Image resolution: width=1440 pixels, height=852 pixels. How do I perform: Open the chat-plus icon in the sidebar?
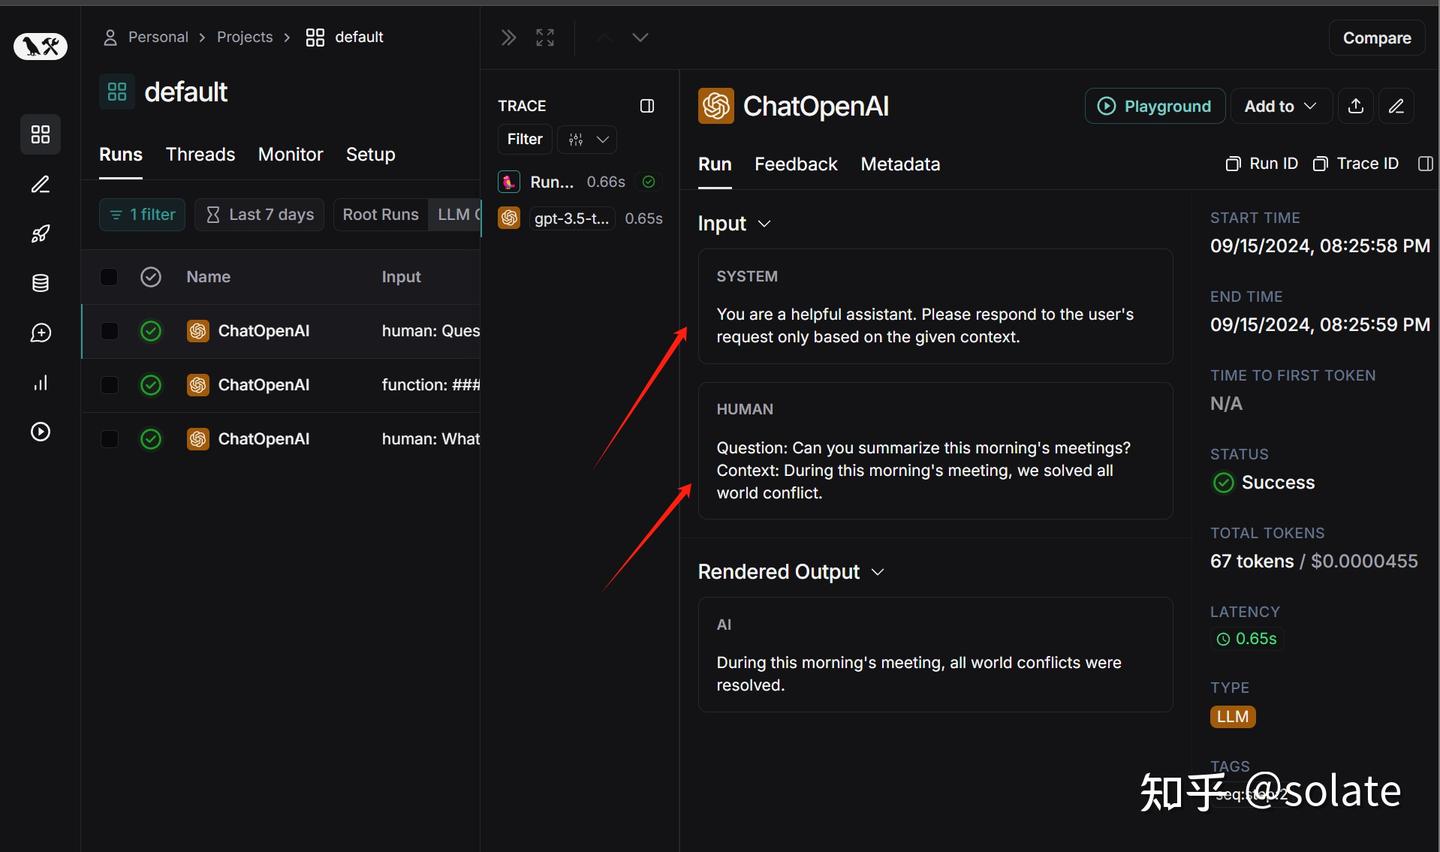coord(40,333)
